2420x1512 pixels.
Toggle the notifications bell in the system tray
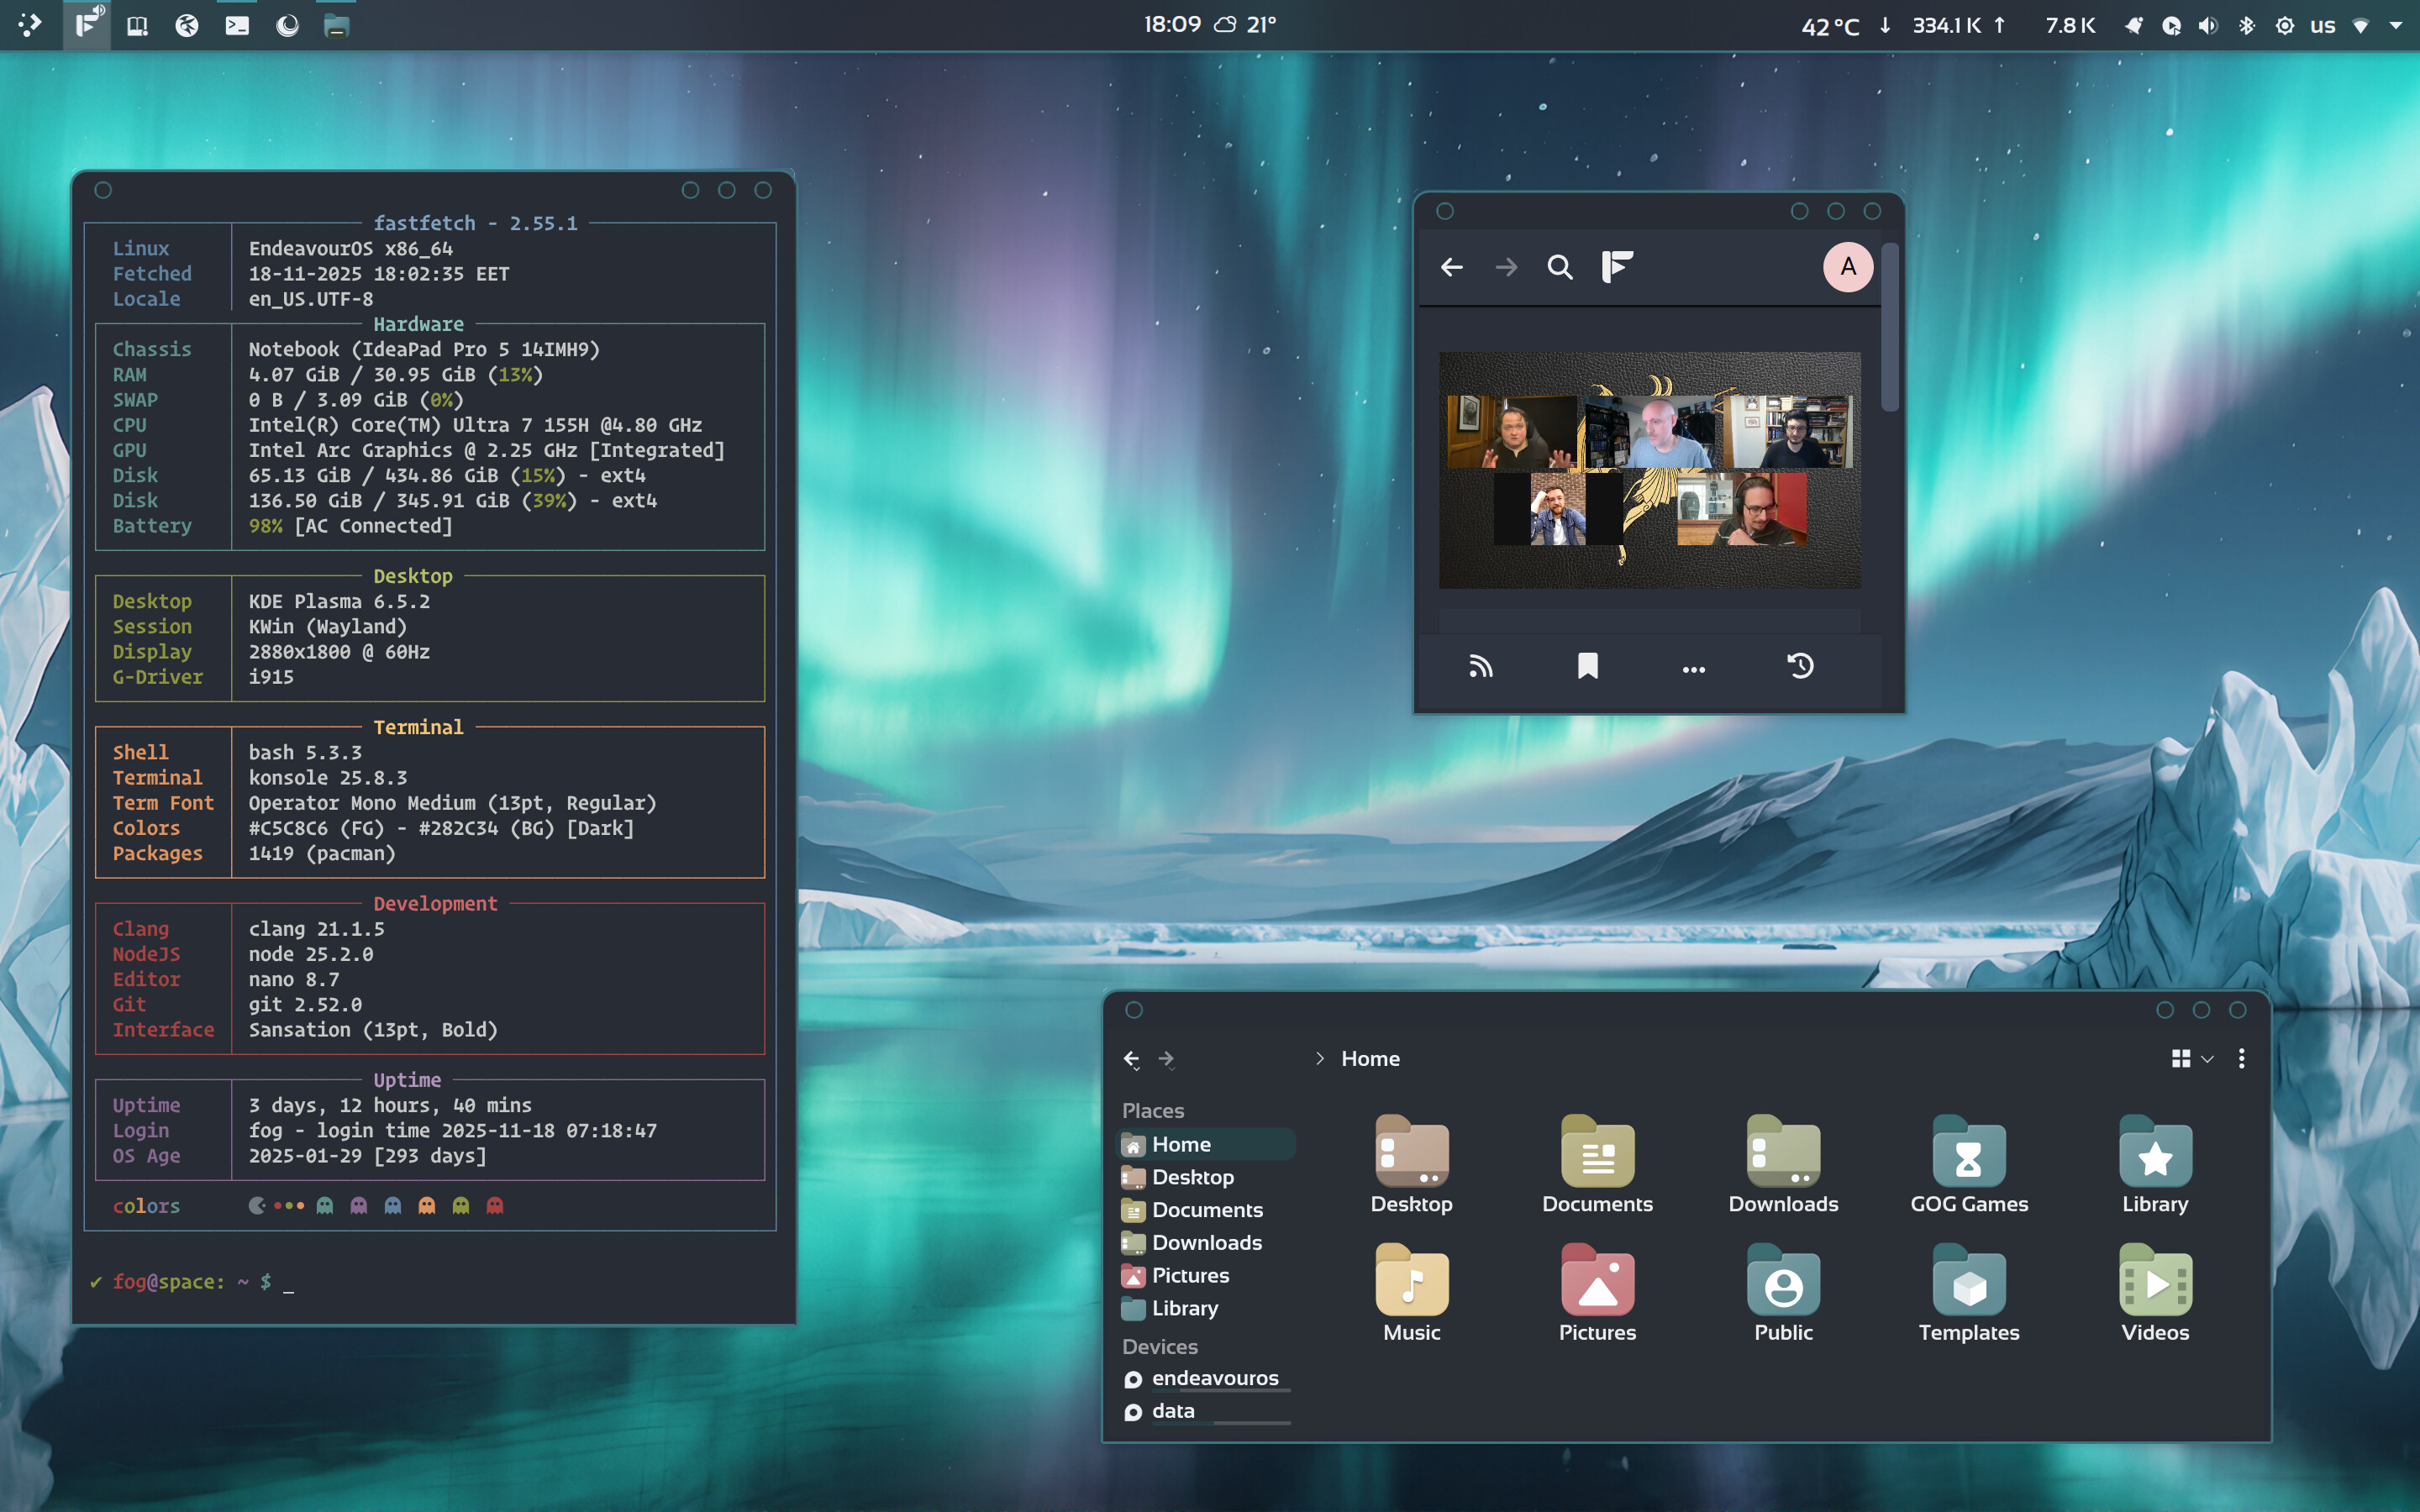[x=2133, y=26]
